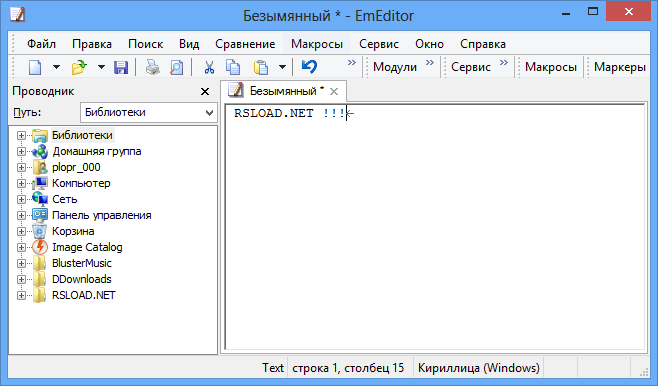Image resolution: width=658 pixels, height=386 pixels.
Task: Open the Окно menu
Action: 429,44
